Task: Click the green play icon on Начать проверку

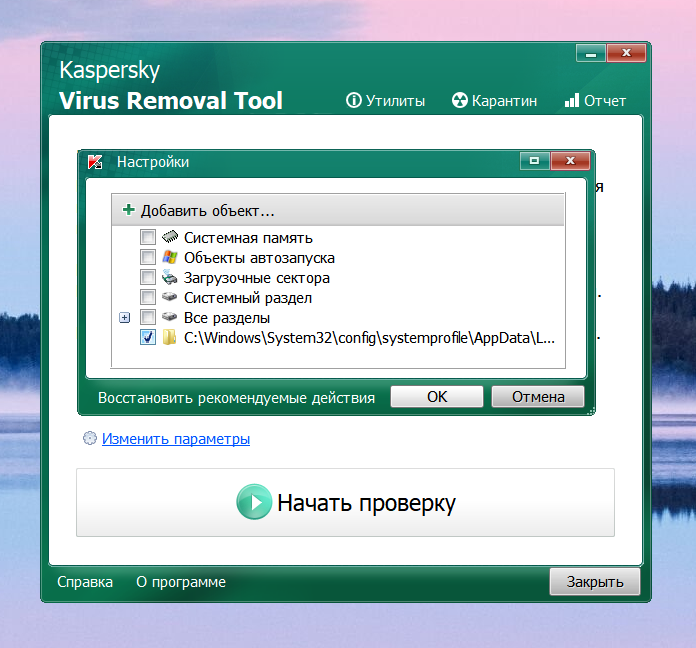Action: [x=254, y=502]
